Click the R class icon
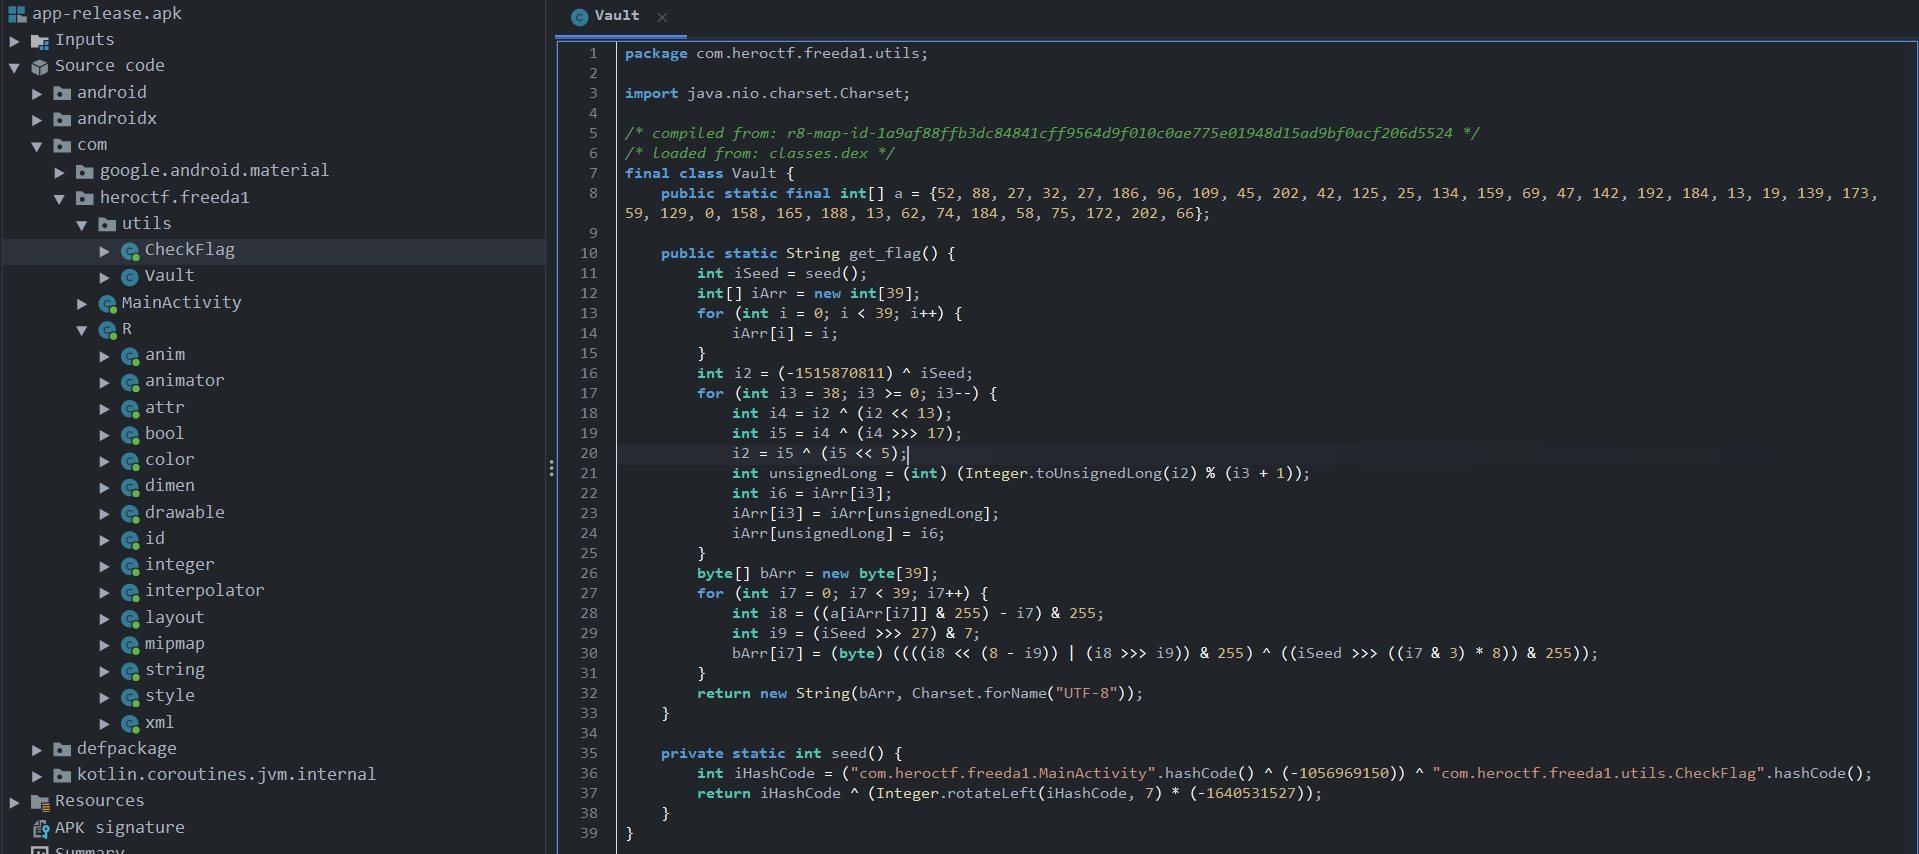1919x854 pixels. 107,330
